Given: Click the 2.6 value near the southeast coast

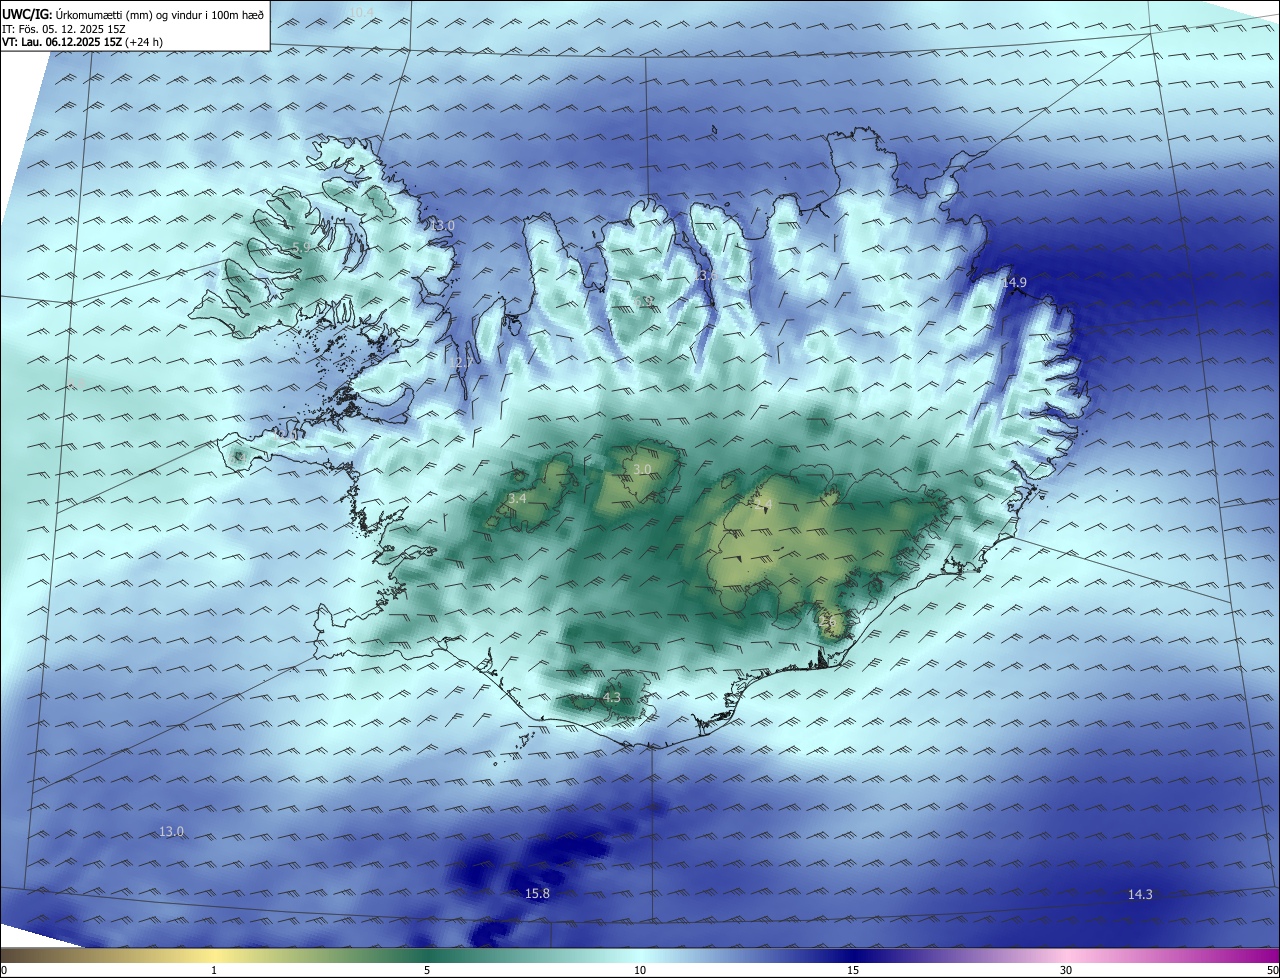Looking at the screenshot, I should (x=826, y=622).
